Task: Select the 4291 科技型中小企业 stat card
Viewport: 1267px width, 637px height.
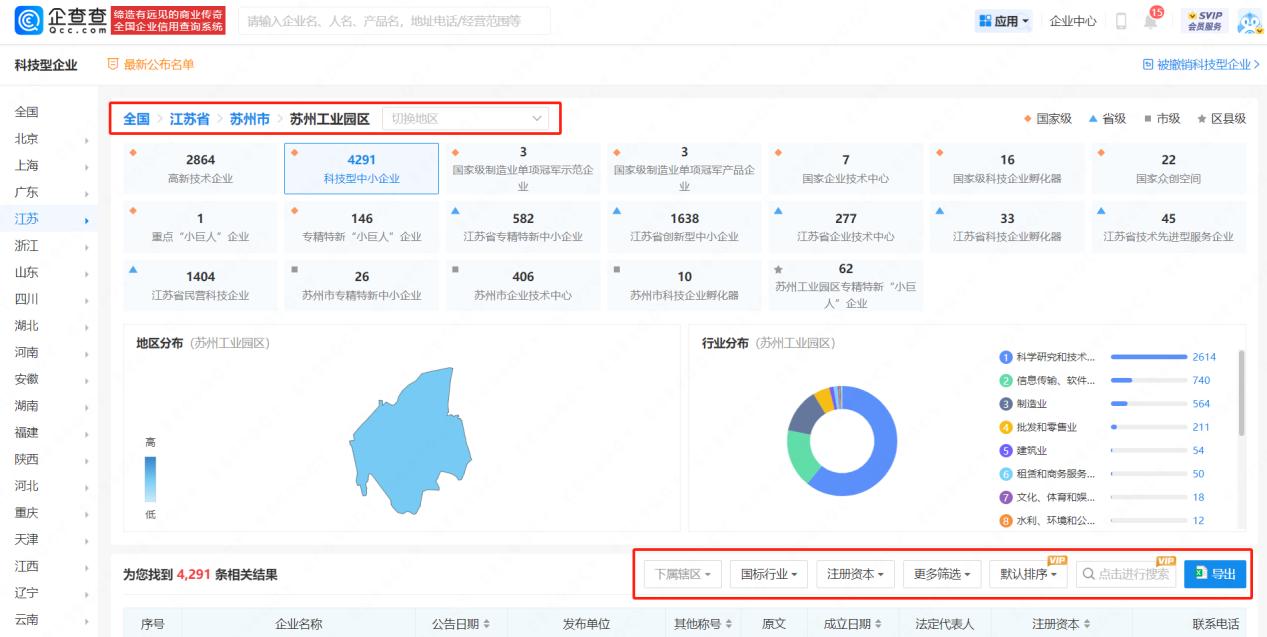Action: tap(360, 167)
